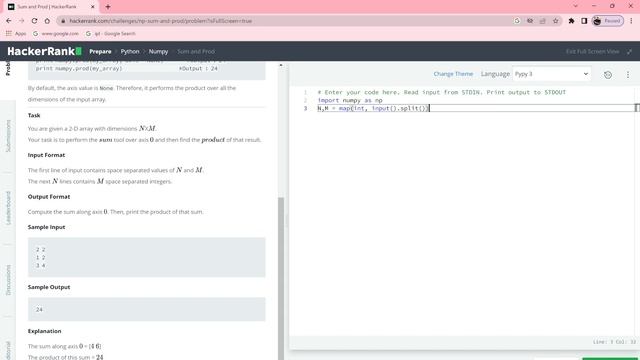Open the Leaderboard side tab
Screen dimensions: 640x360
8,208
